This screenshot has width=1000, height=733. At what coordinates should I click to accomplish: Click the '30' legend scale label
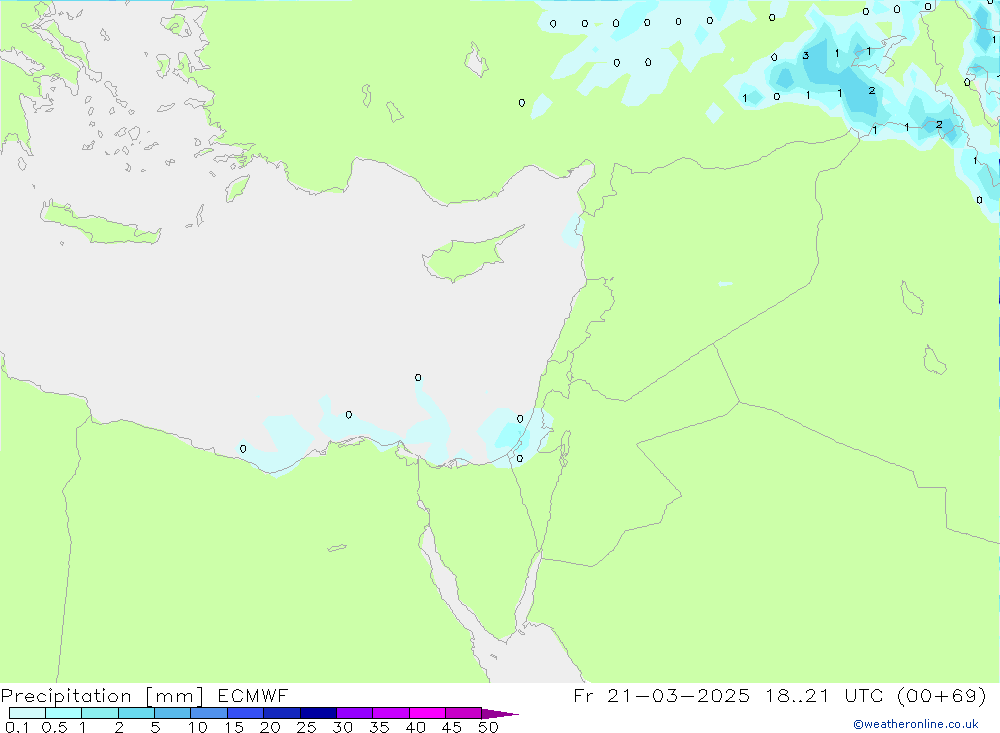point(342,727)
